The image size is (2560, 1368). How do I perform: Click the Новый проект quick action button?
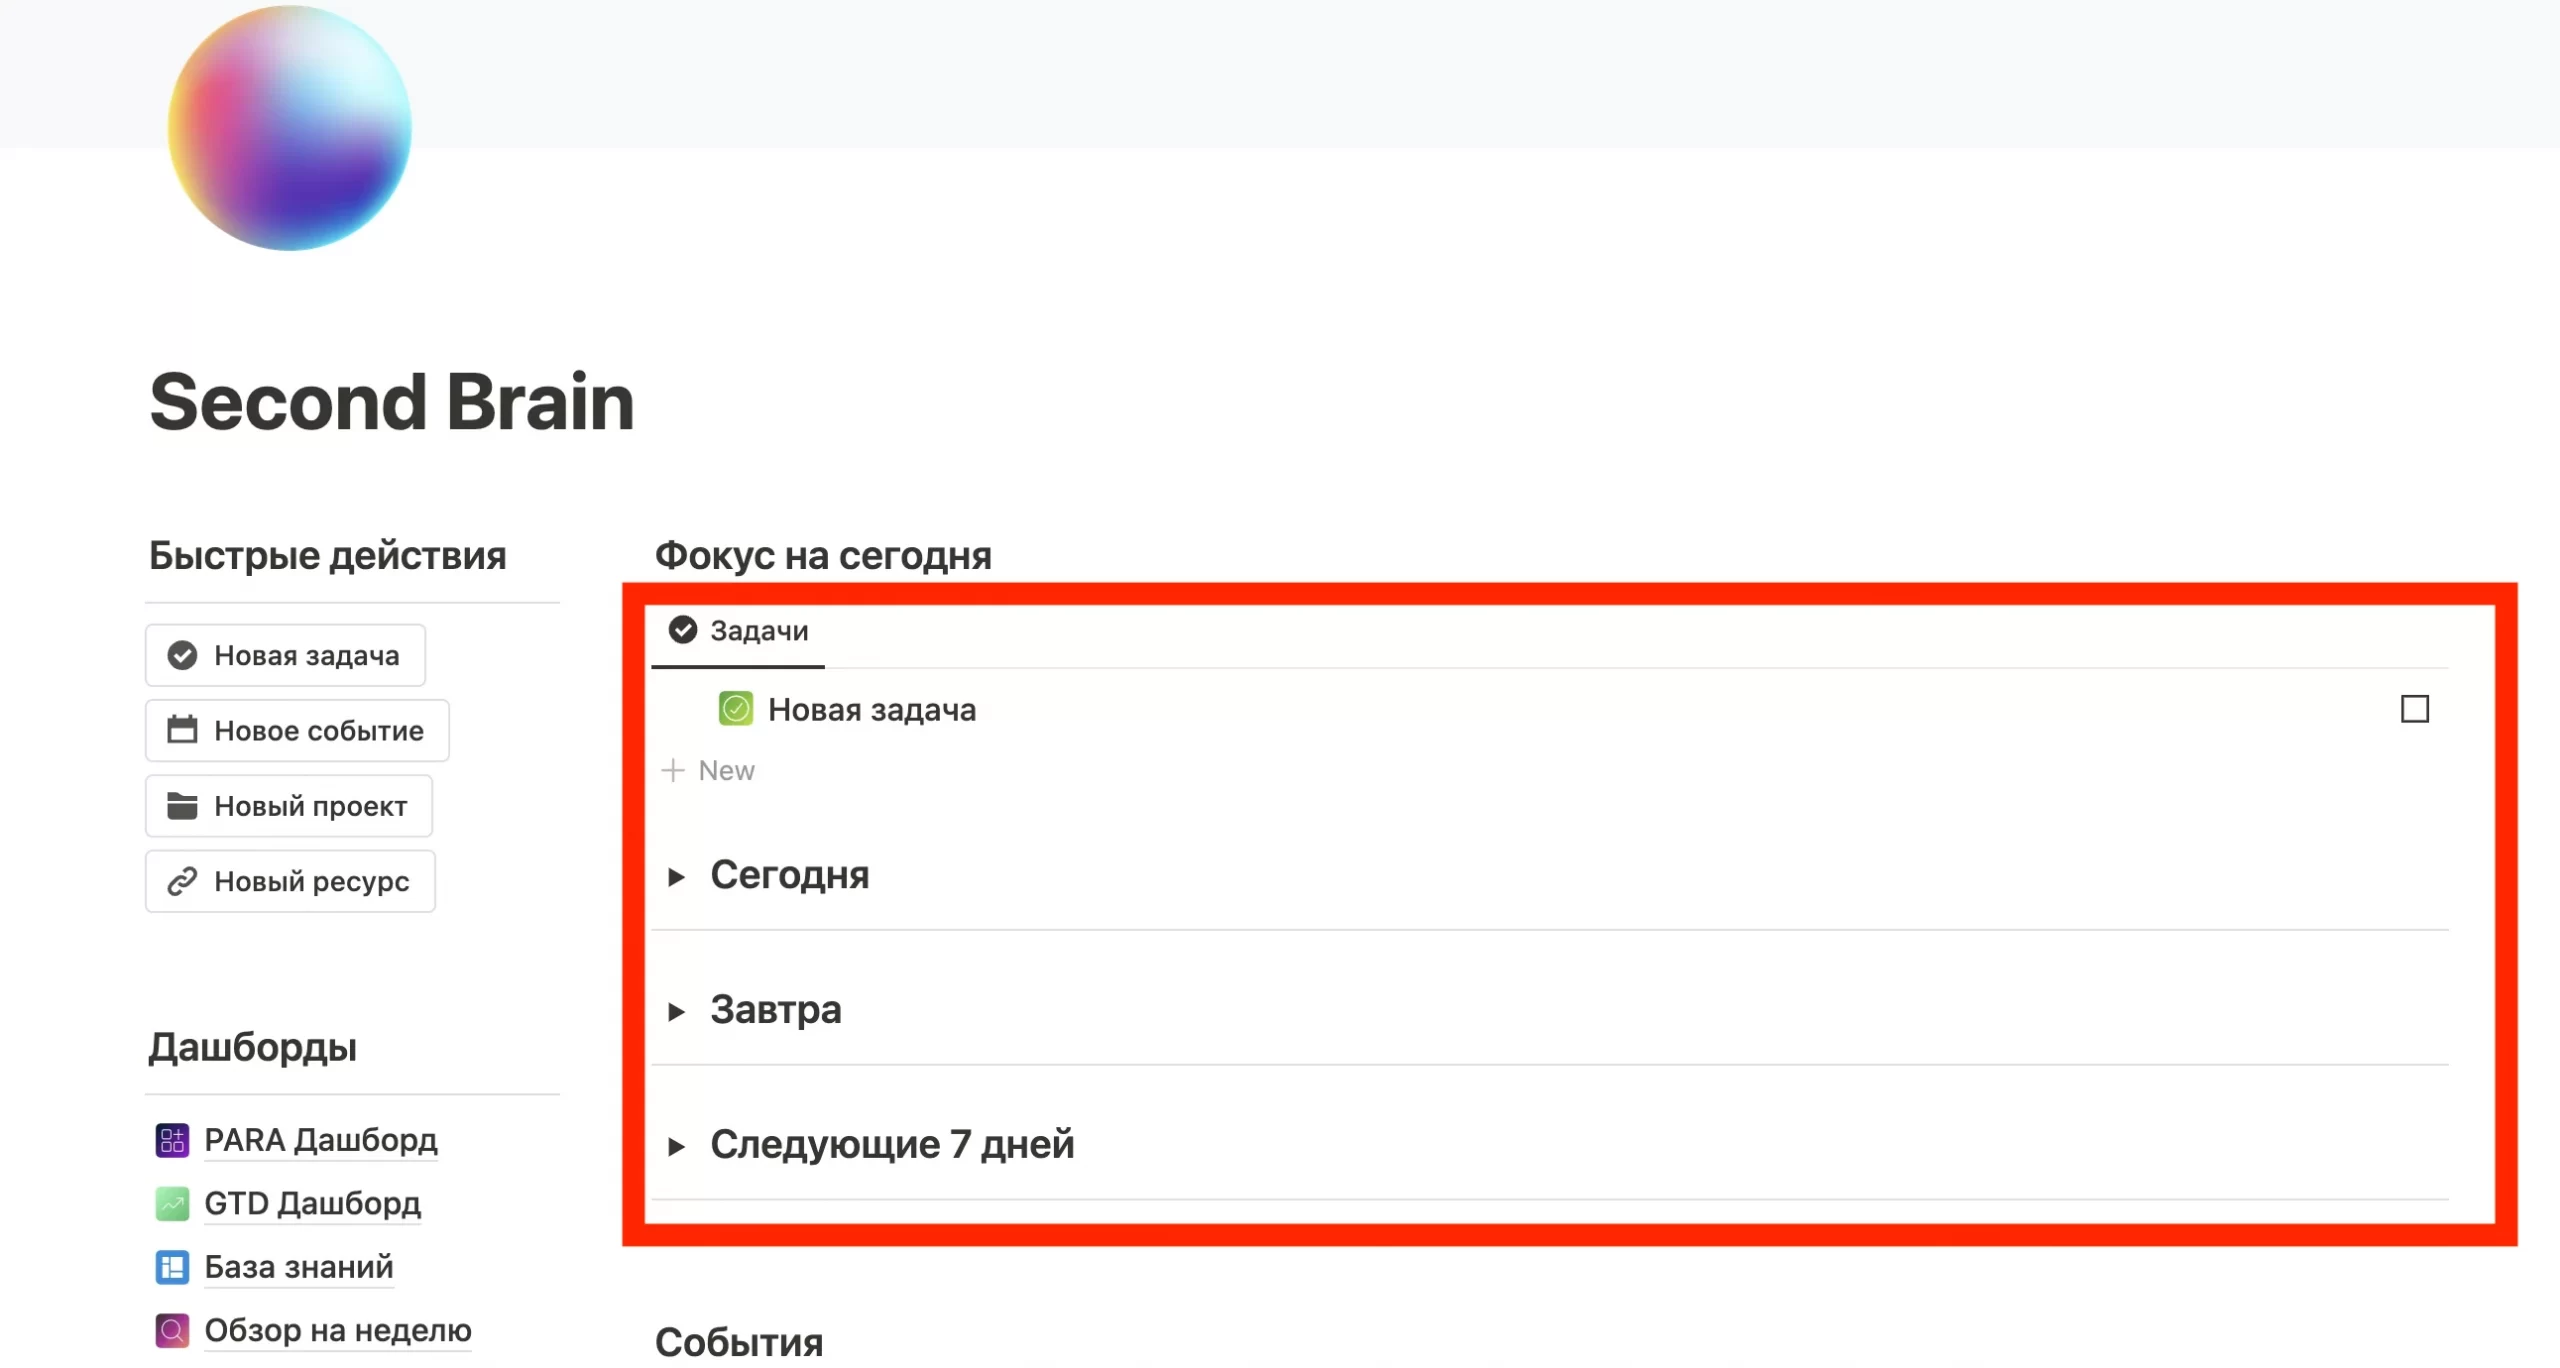point(289,806)
